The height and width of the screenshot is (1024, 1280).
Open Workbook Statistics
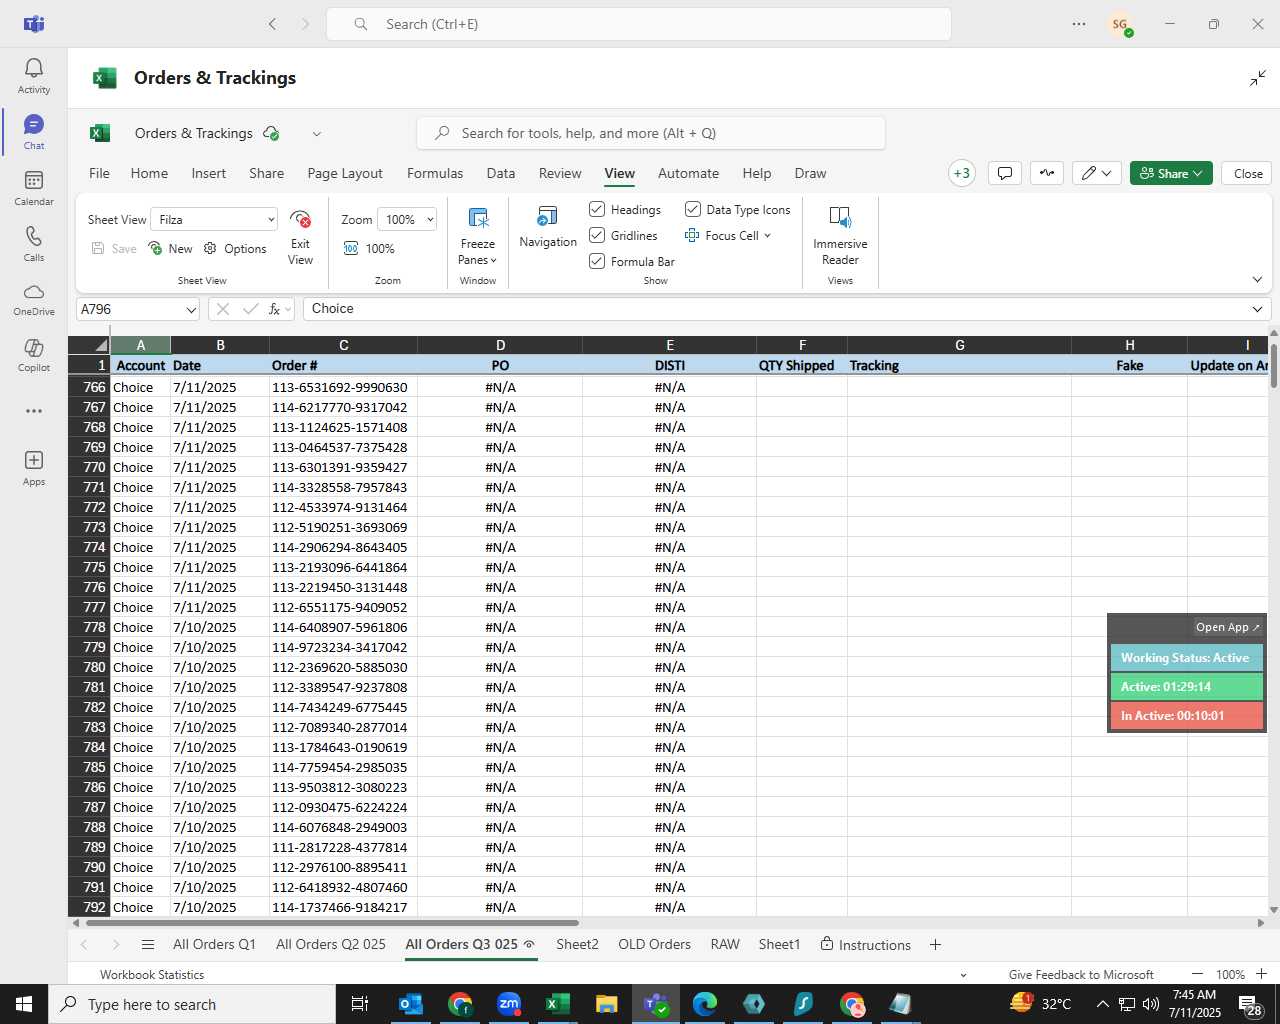[x=152, y=974]
